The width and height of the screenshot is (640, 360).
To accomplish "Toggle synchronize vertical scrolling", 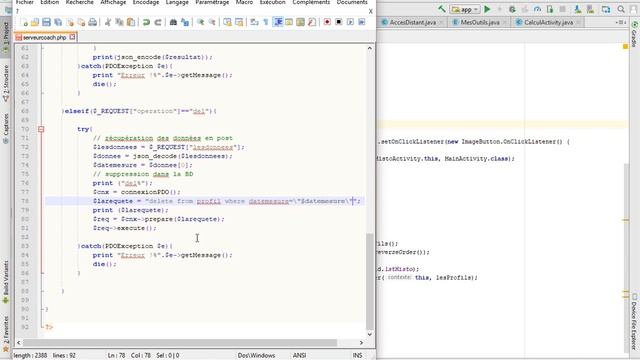I will click(227, 22).
